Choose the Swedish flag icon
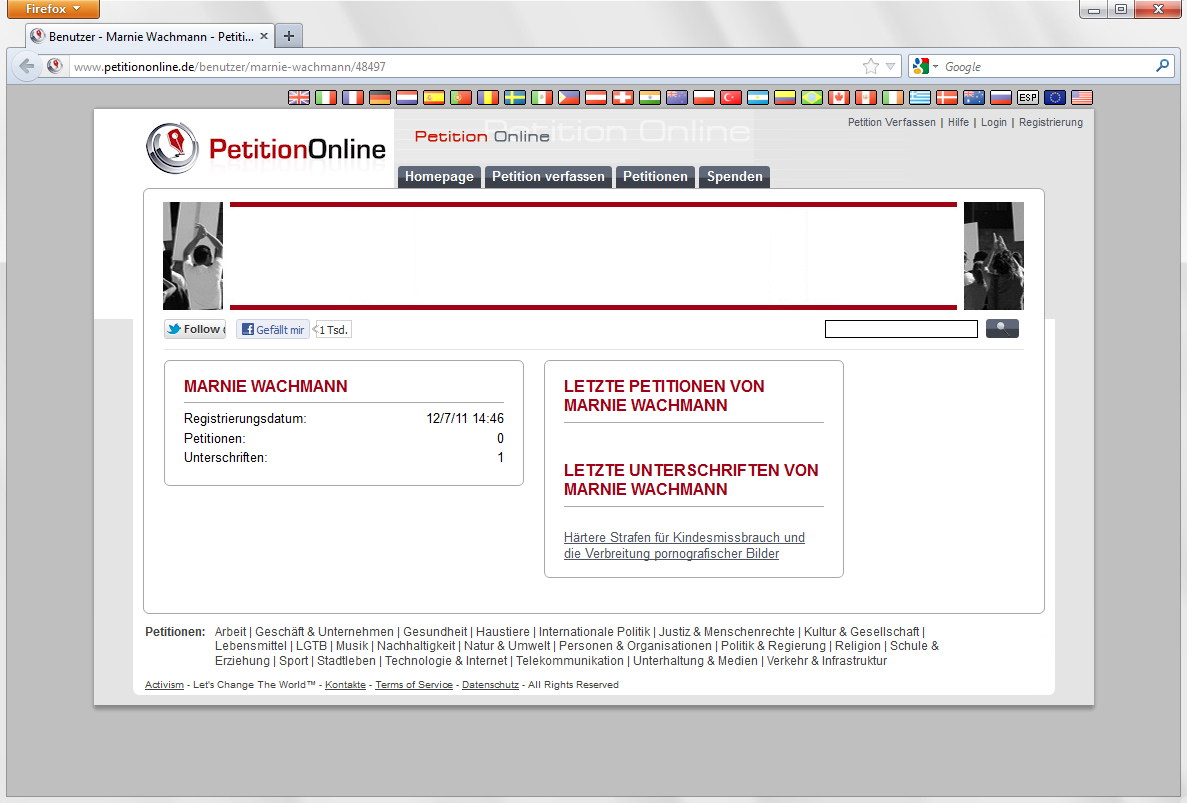This screenshot has height=803, width=1187. (515, 97)
